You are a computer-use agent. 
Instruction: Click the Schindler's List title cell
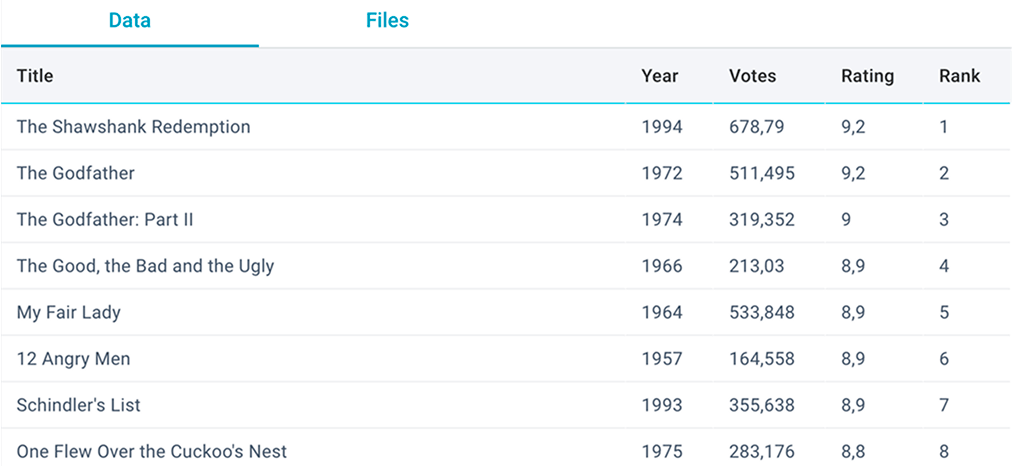79,405
